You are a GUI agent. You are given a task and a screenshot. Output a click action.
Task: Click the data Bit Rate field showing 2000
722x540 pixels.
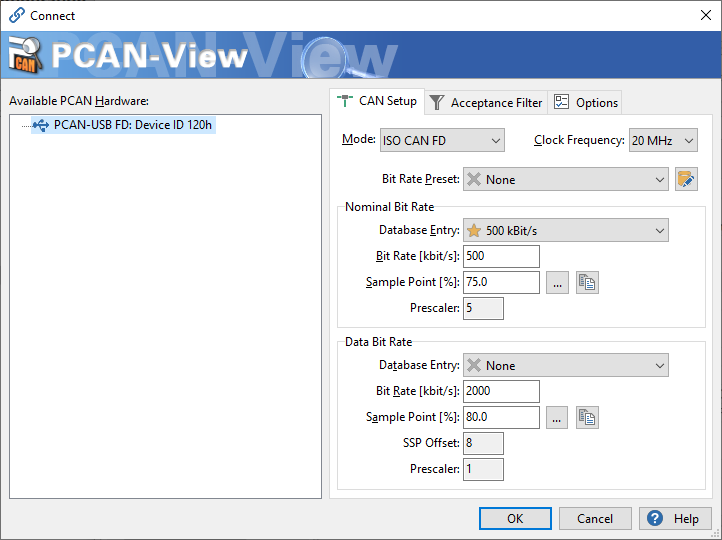click(x=501, y=391)
